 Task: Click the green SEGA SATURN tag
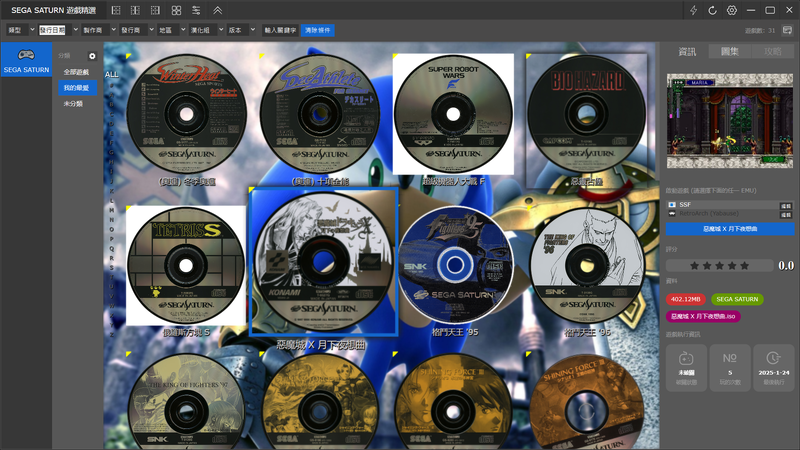[x=737, y=299]
